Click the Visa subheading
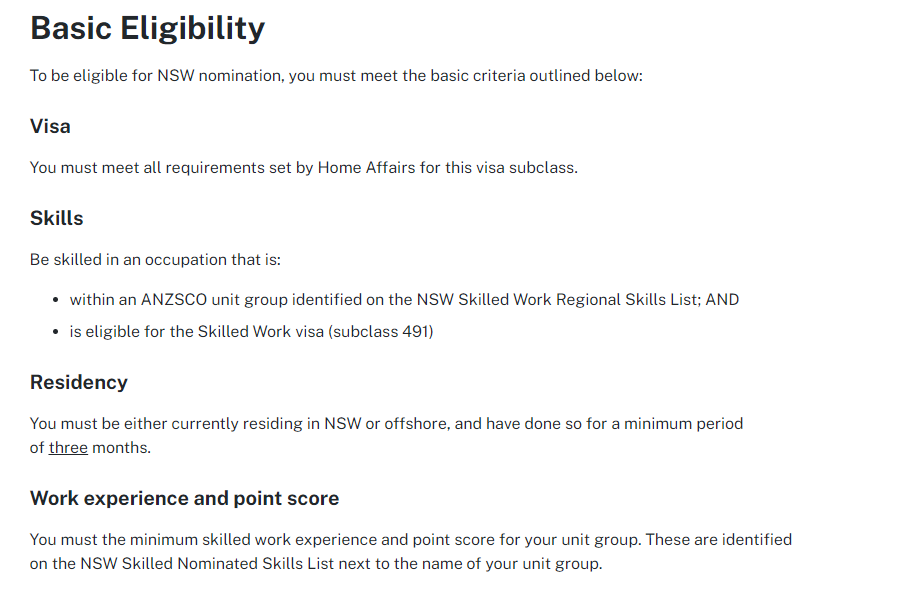This screenshot has width=918, height=604. (50, 127)
